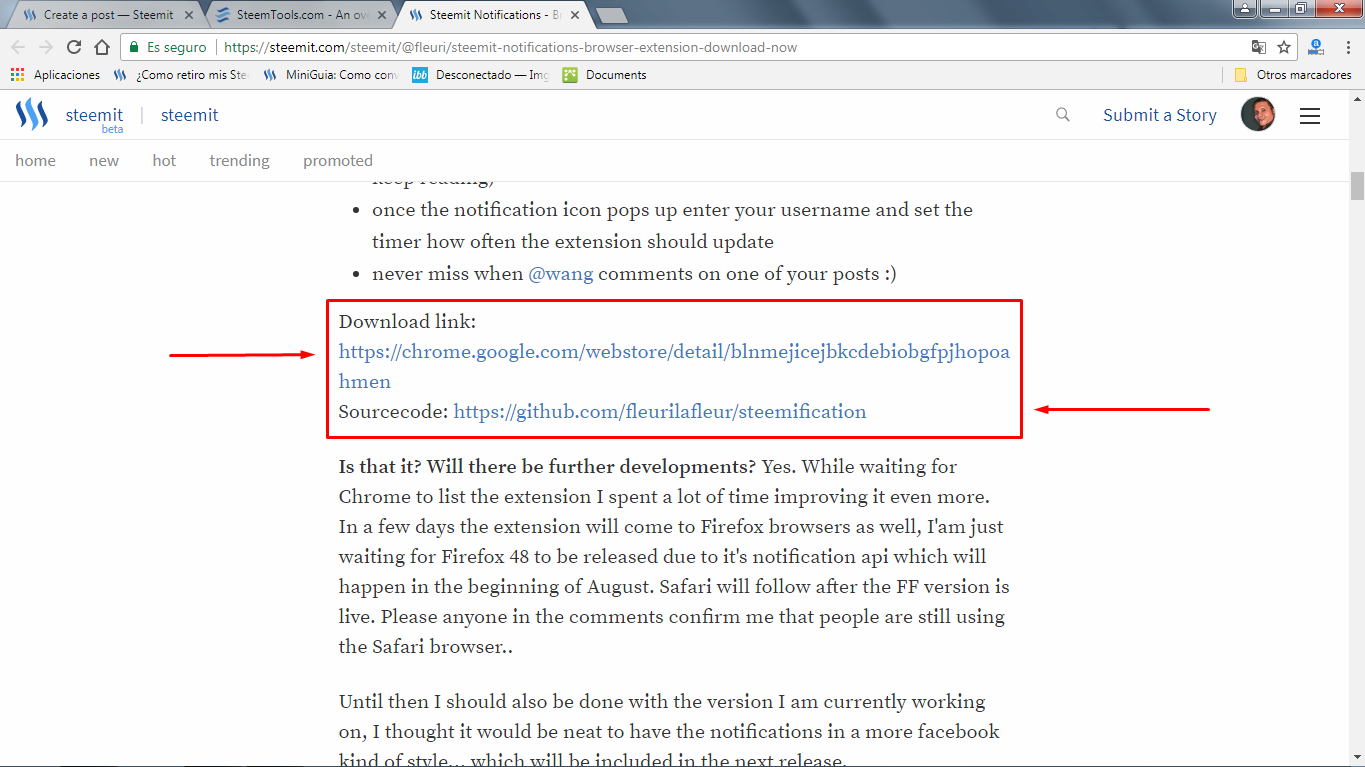Viewport: 1365px width, 767px height.
Task: Bookmark this page with the star icon
Action: 1284,47
